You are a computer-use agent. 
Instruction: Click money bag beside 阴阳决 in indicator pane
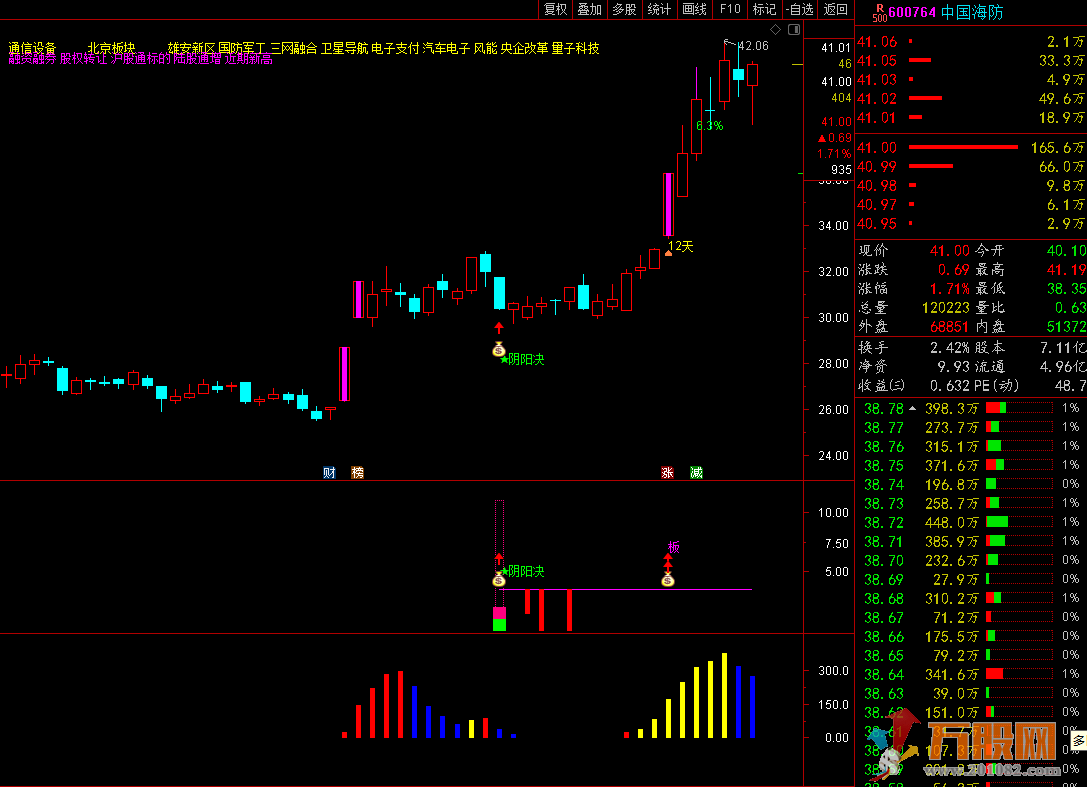pos(499,580)
